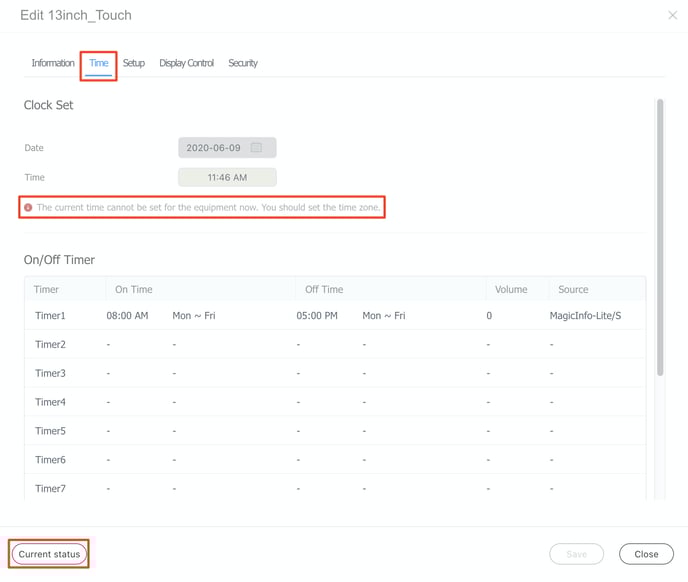The width and height of the screenshot is (688, 582).
Task: Click Timer1 on time 08:00 AM
Action: pos(127,316)
